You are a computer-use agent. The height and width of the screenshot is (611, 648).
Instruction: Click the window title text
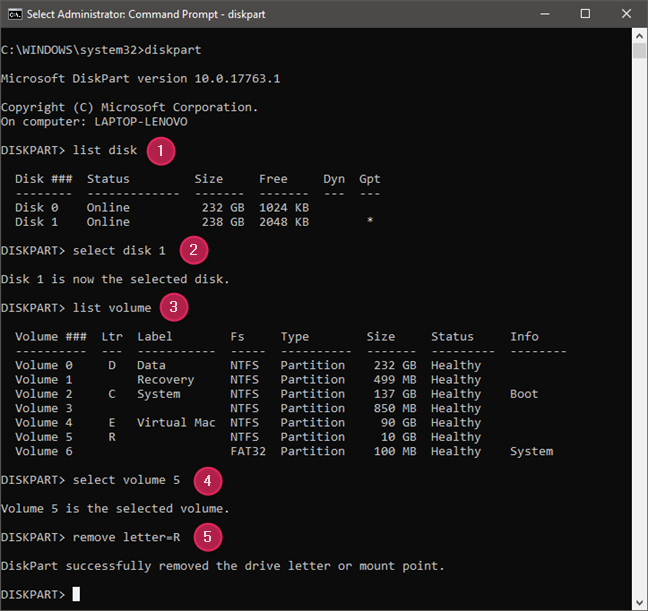point(140,15)
